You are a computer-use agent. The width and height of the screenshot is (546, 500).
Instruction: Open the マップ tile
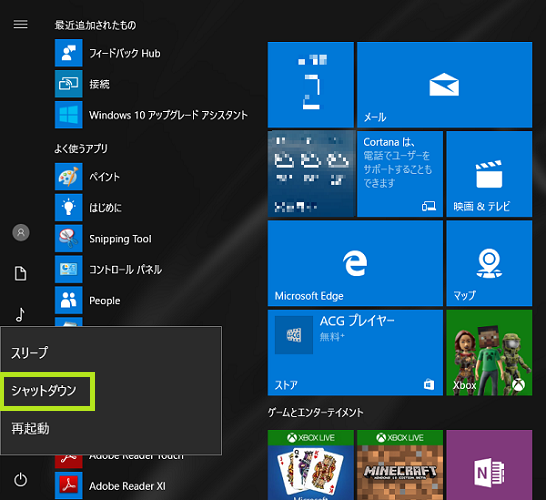click(x=489, y=263)
